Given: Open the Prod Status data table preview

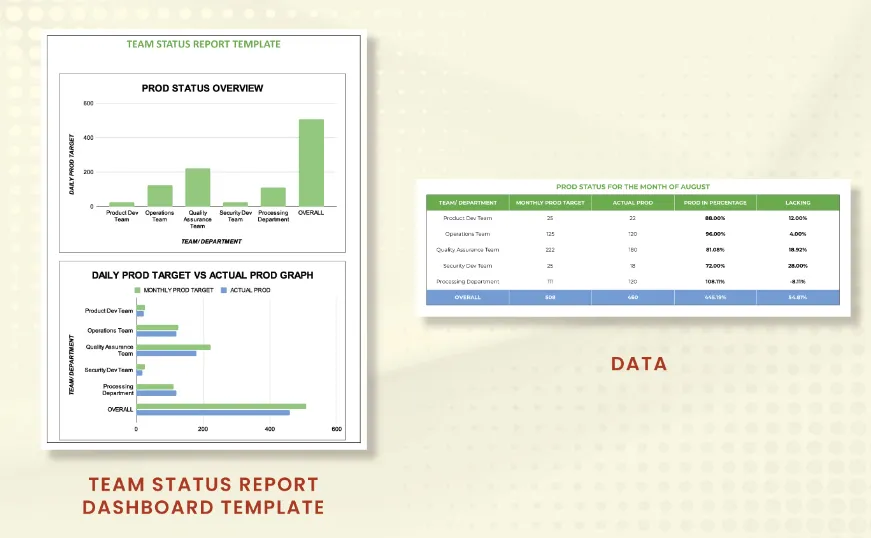Looking at the screenshot, I should point(633,248).
